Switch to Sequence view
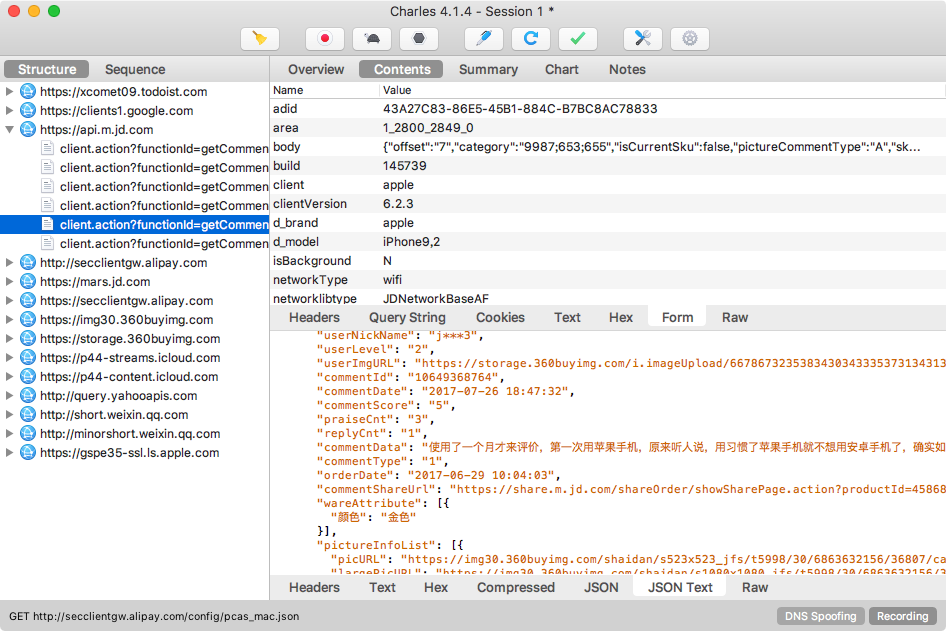The width and height of the screenshot is (946, 631). click(135, 69)
